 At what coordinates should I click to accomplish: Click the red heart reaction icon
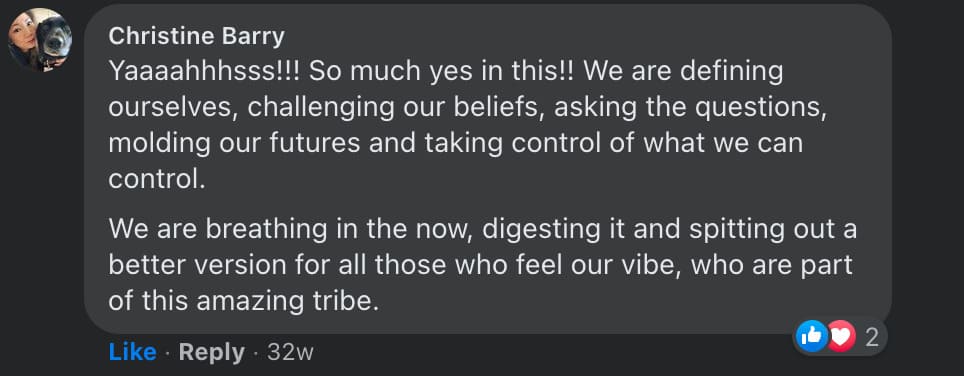tap(841, 337)
